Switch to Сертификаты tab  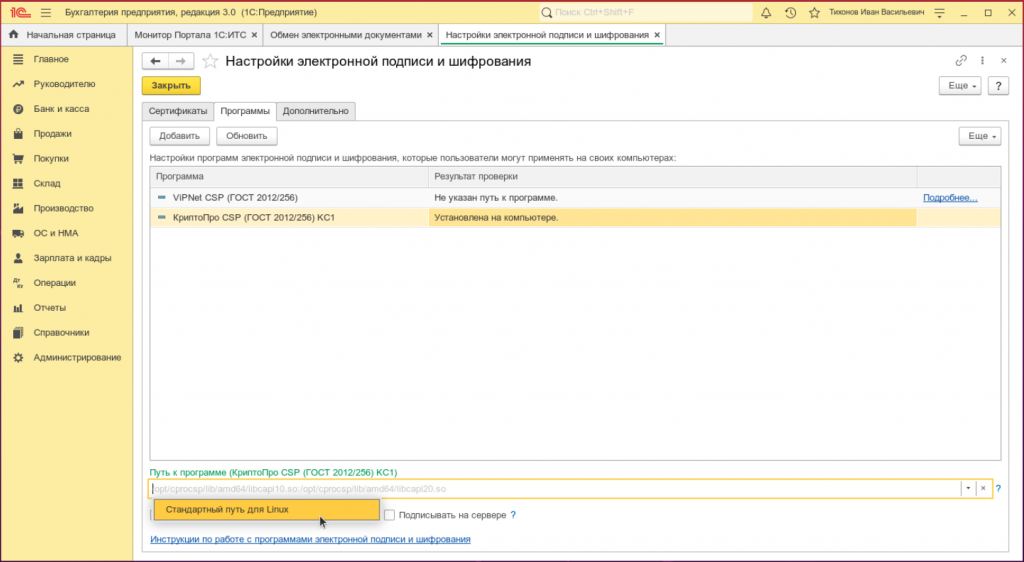coord(178,111)
